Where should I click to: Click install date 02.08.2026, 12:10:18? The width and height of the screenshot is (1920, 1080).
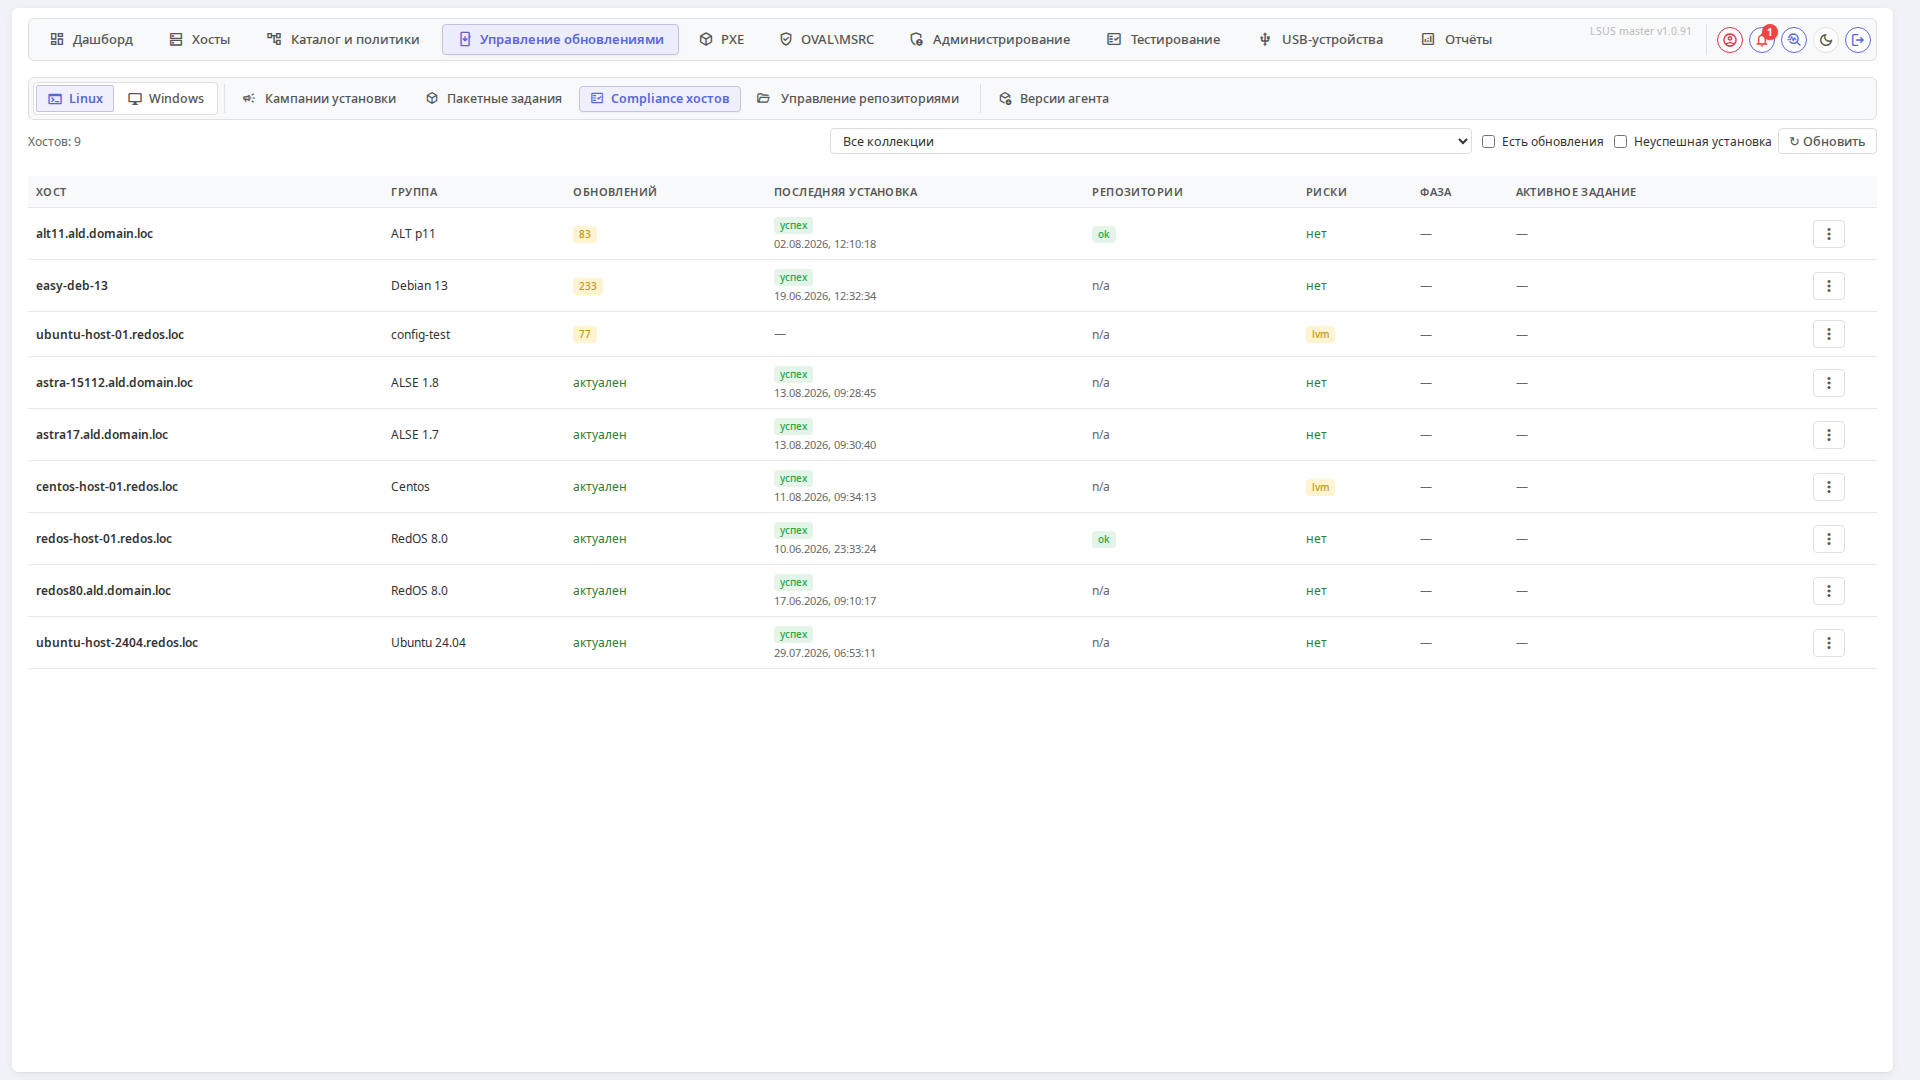click(x=825, y=245)
